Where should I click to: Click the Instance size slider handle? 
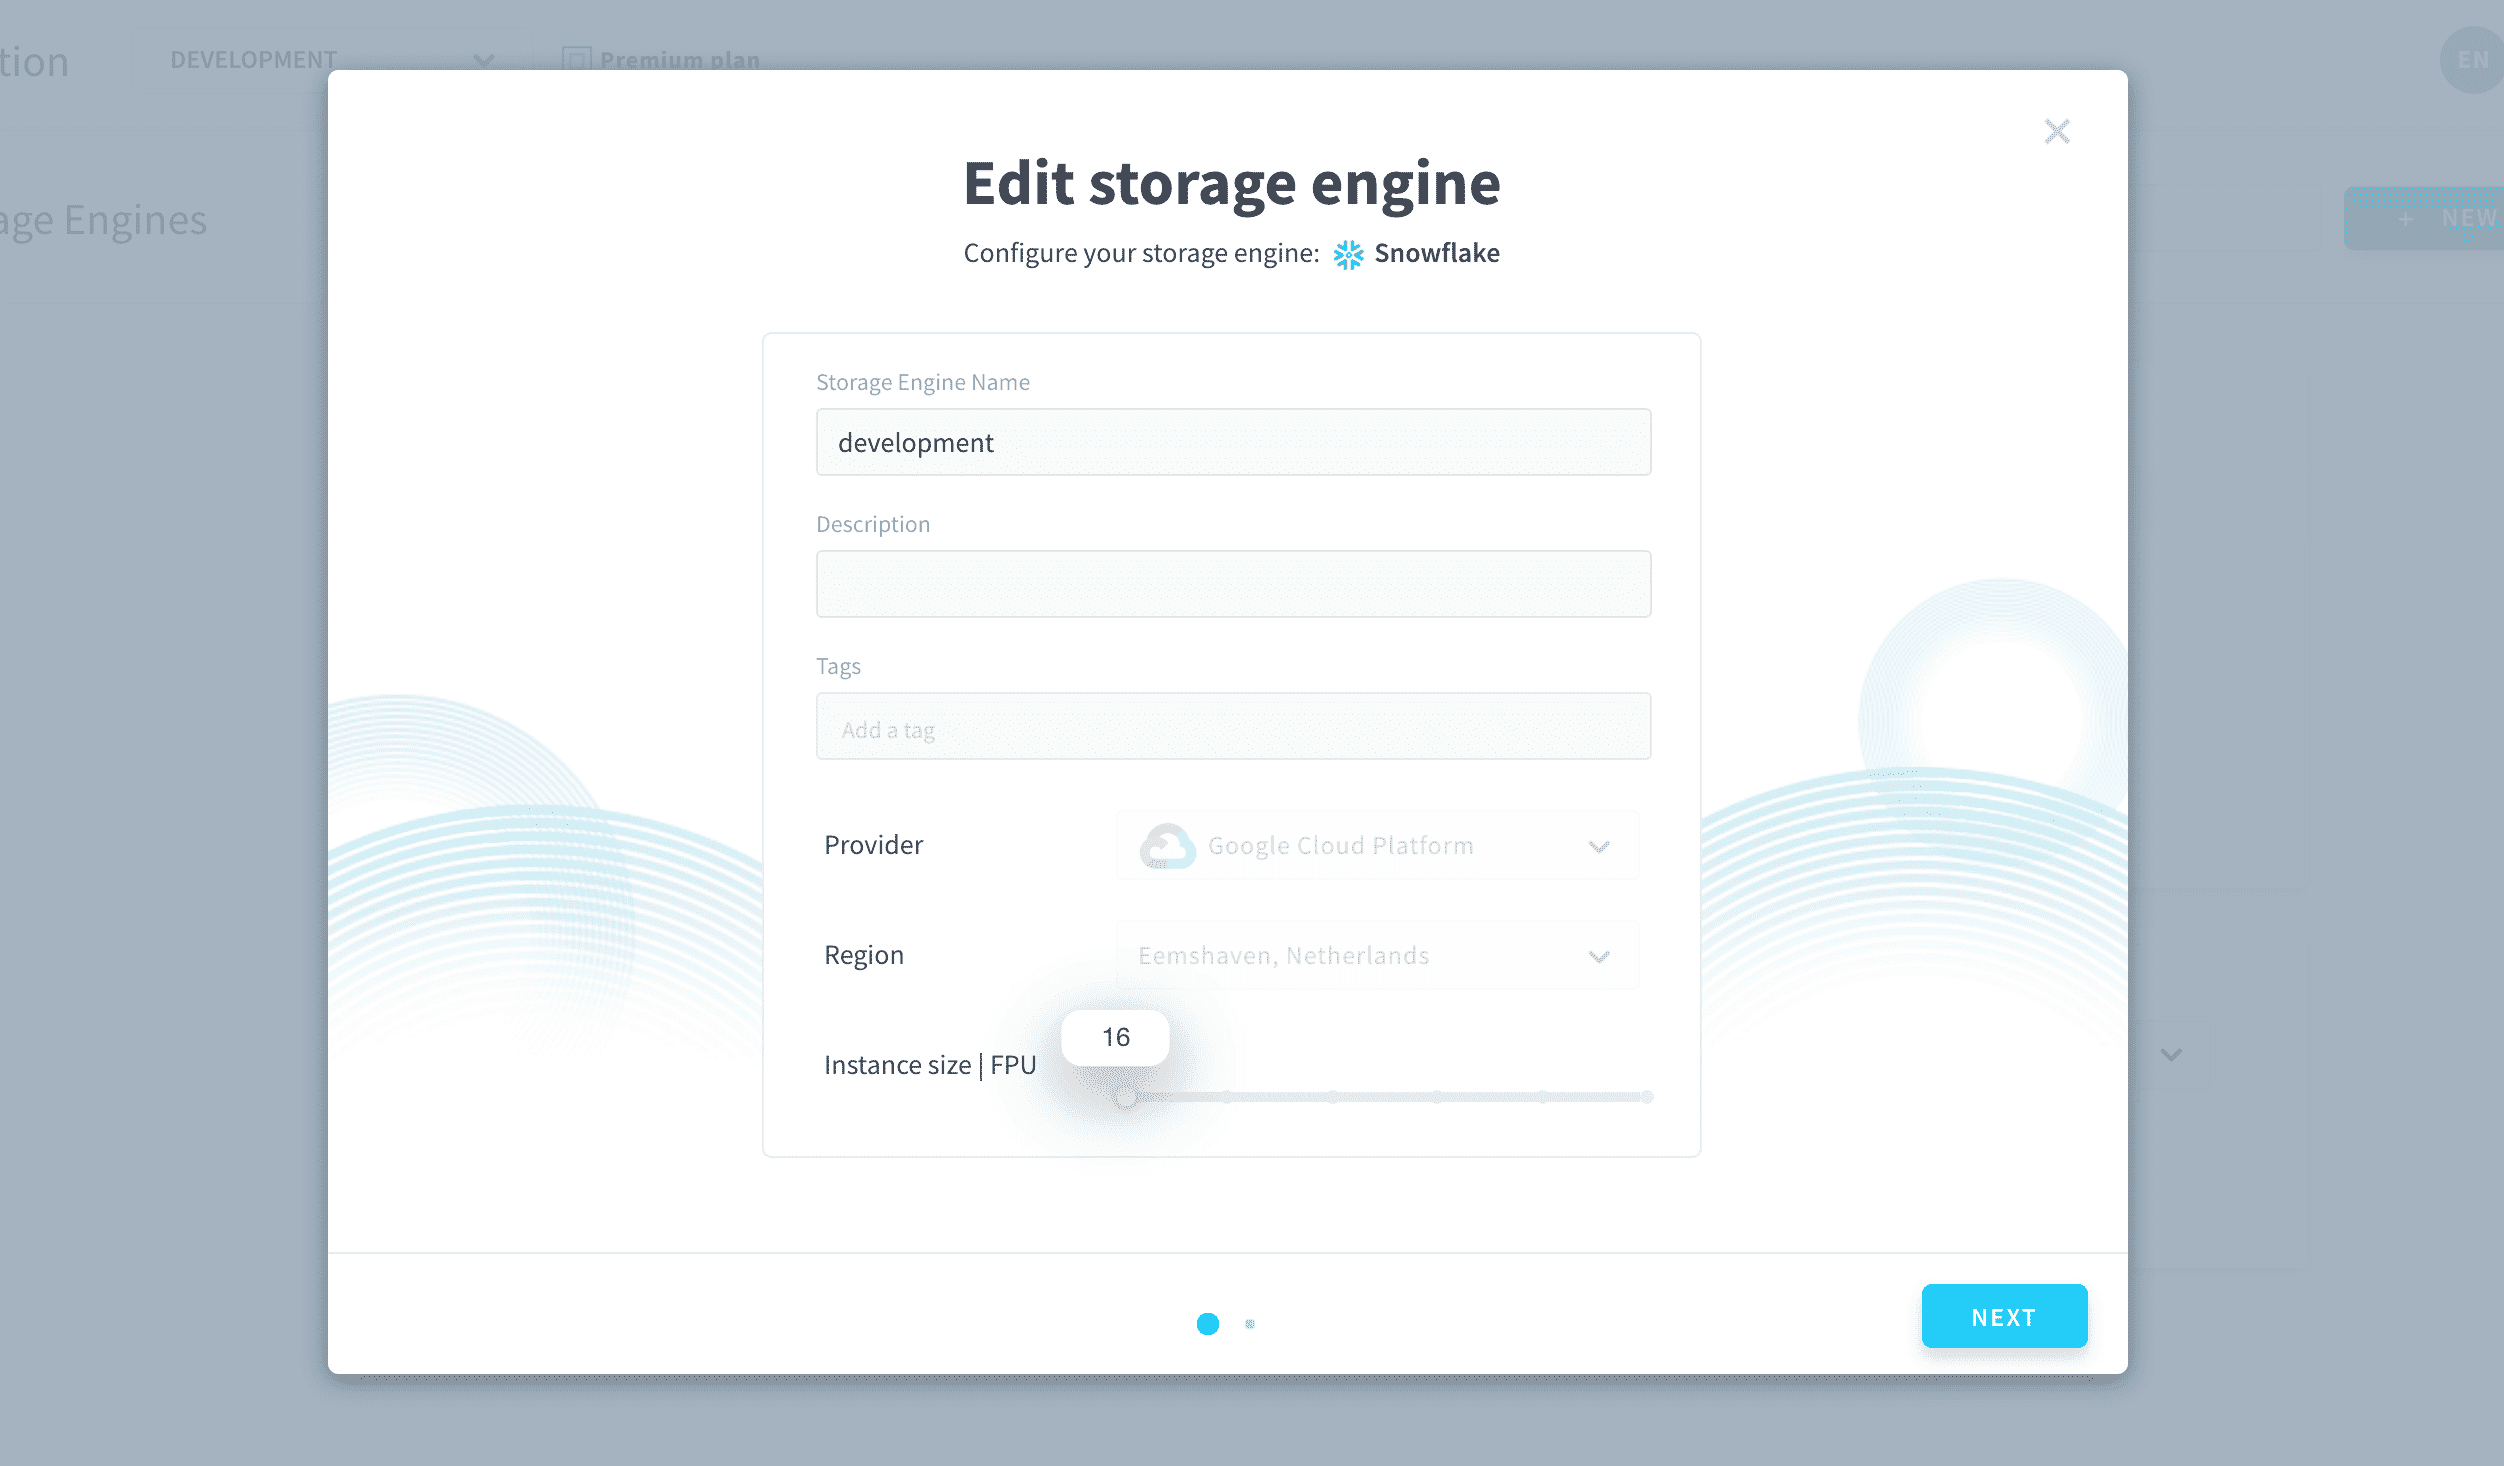(1126, 1097)
